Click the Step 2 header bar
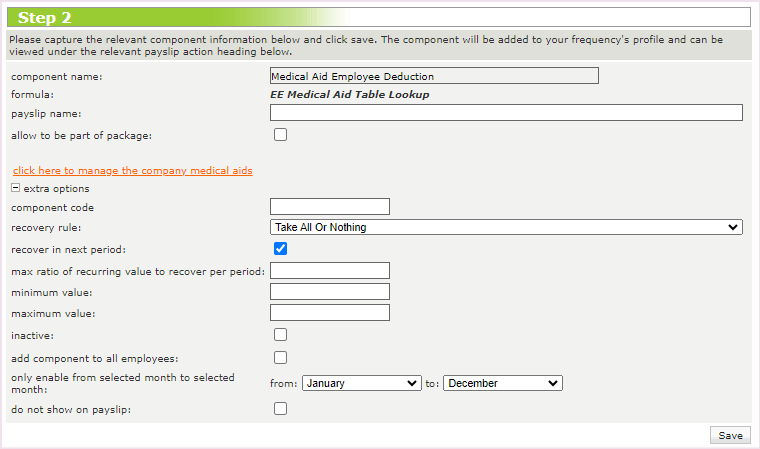The width and height of the screenshot is (760, 449). (x=380, y=17)
